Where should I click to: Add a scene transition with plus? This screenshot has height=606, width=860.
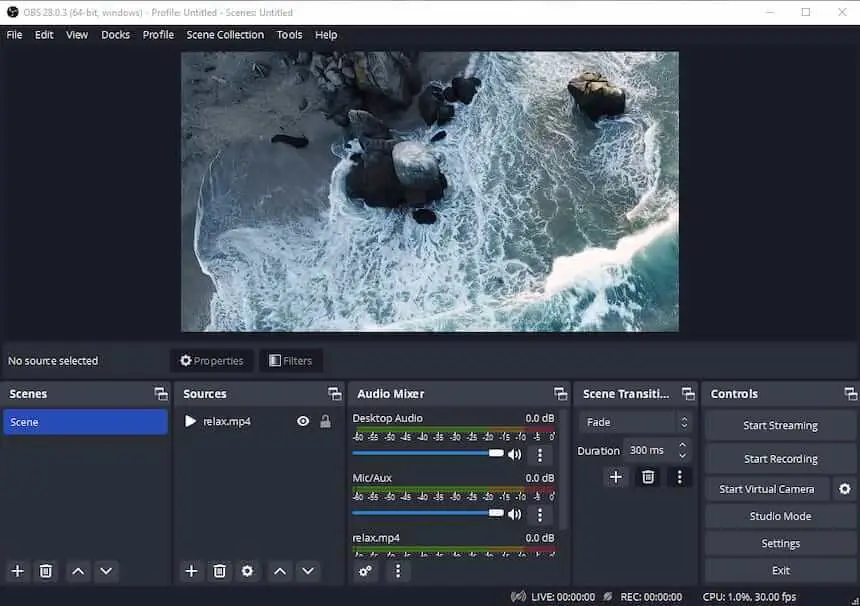coord(616,477)
